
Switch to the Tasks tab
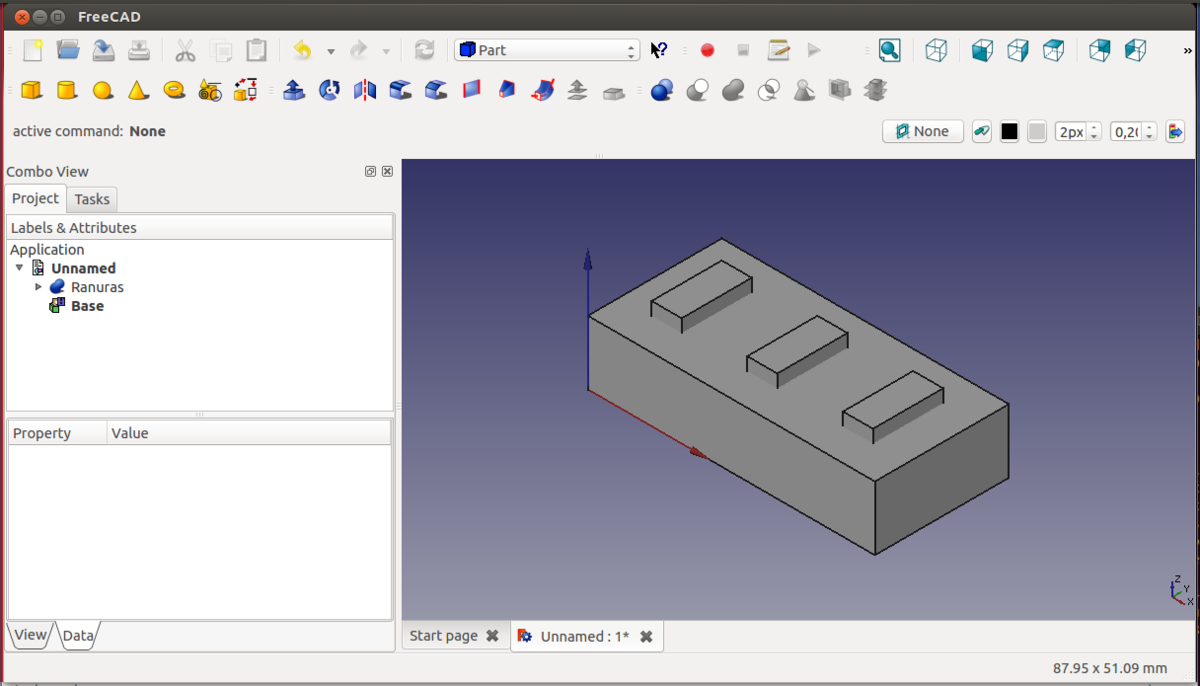click(x=92, y=199)
